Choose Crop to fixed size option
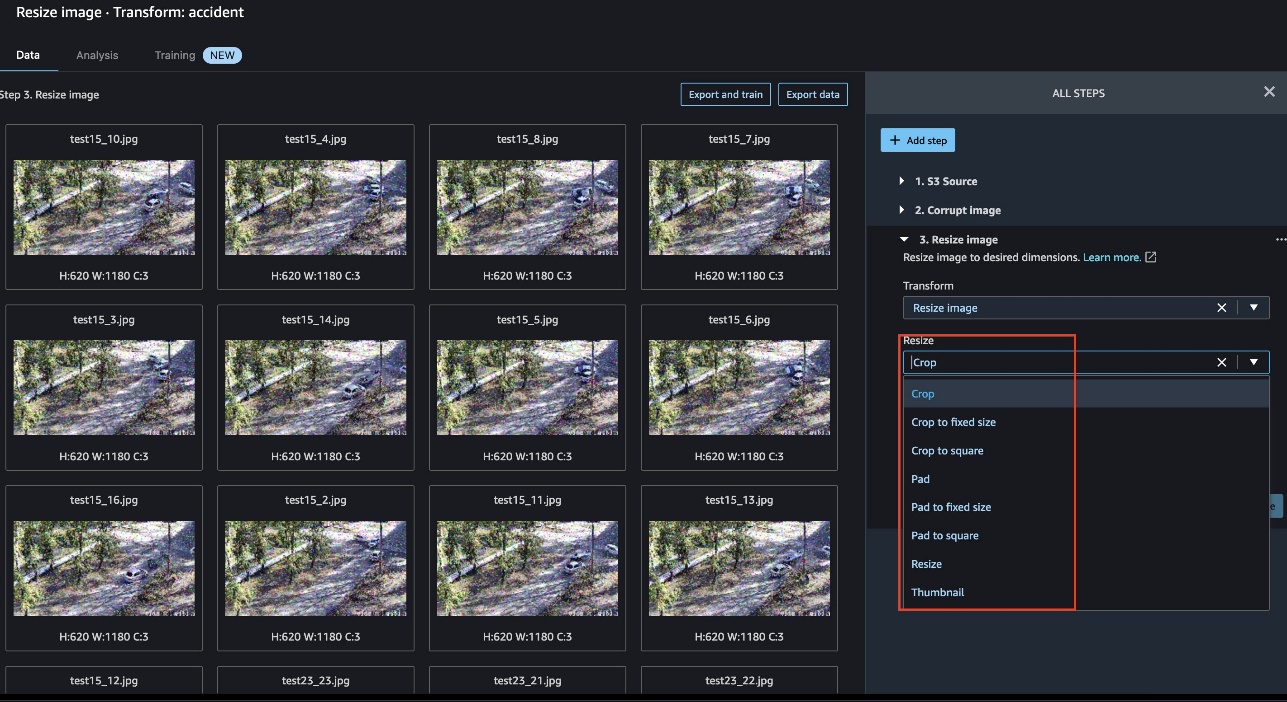 1086,422
